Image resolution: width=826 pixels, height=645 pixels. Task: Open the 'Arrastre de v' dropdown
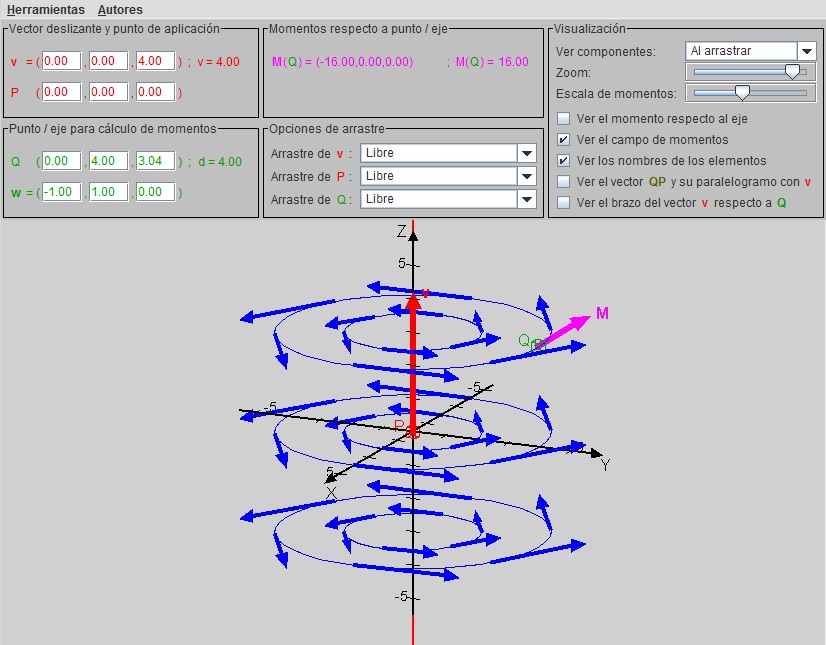point(527,153)
